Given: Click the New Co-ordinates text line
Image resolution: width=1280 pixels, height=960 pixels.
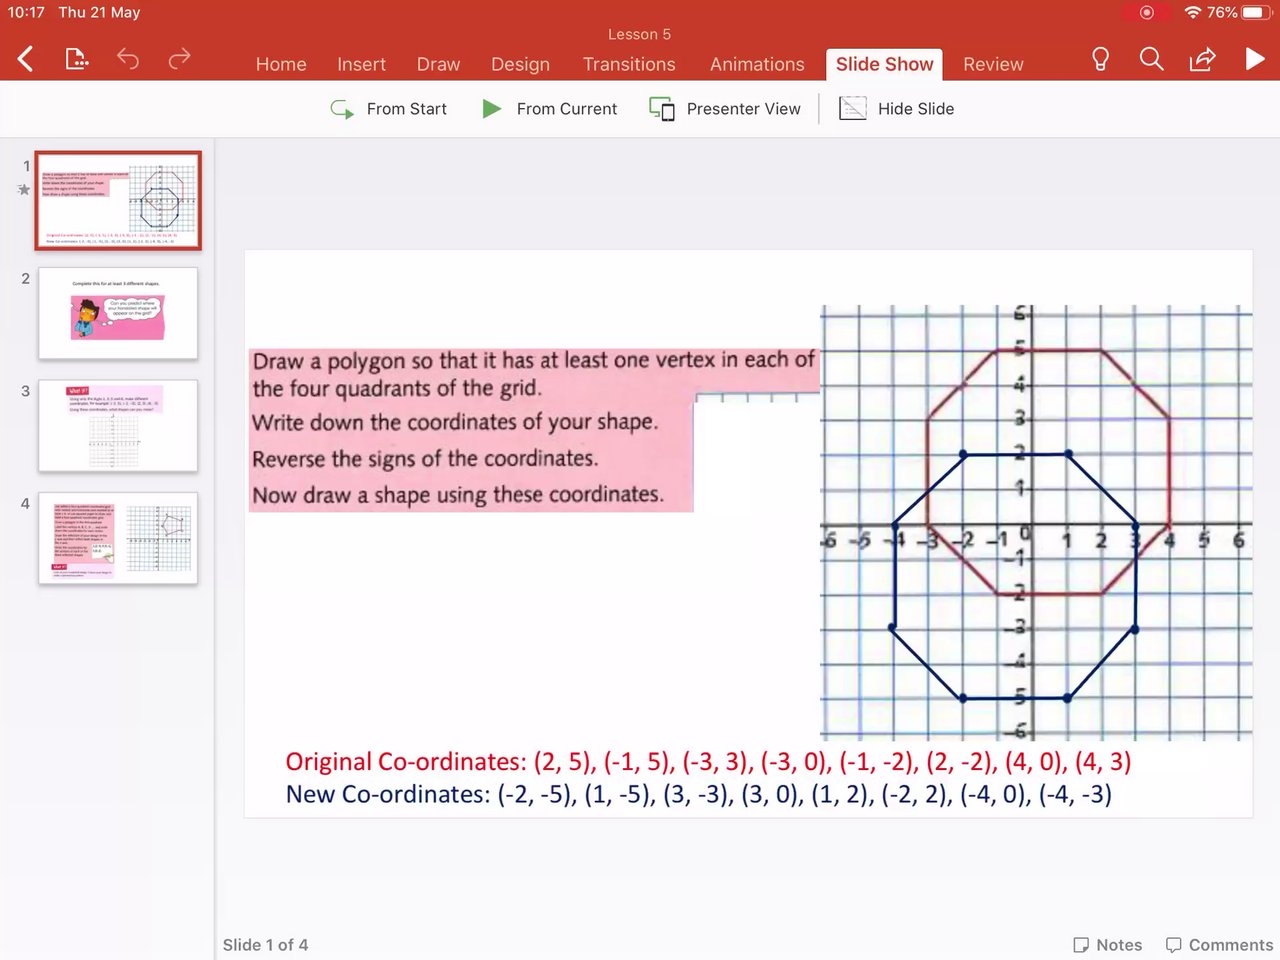Looking at the screenshot, I should (x=698, y=794).
